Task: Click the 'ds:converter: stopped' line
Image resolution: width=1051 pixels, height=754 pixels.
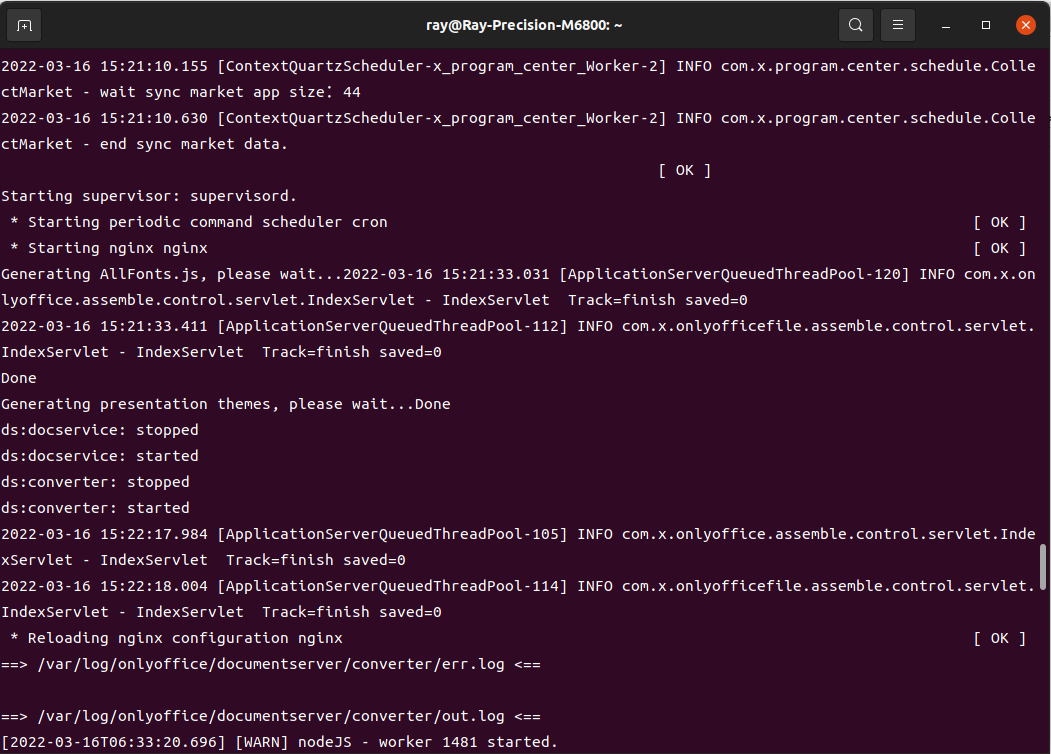Action: tap(95, 482)
